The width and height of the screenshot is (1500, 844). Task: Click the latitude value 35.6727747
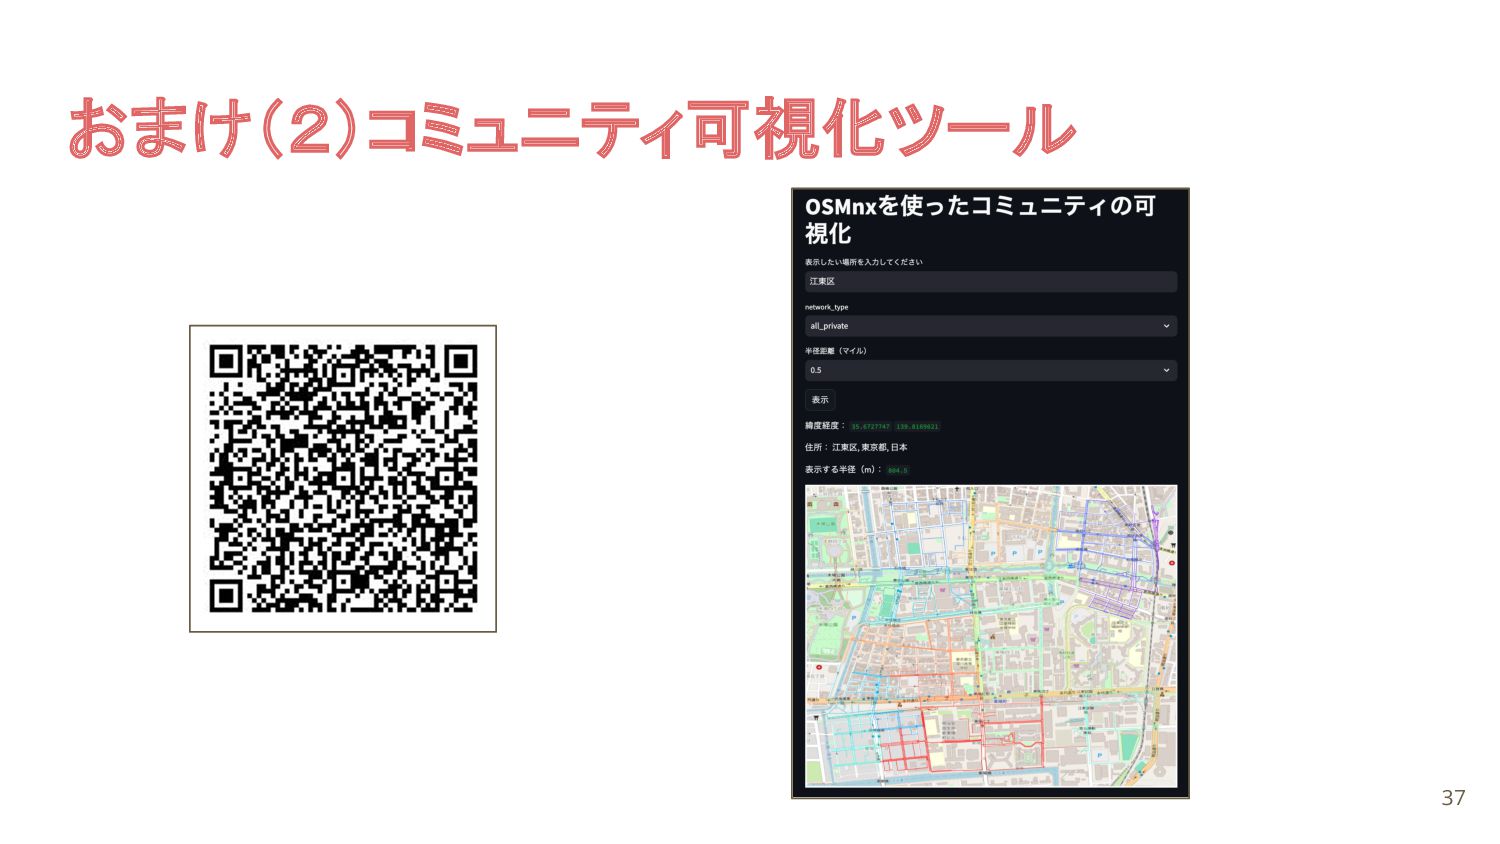[870, 427]
